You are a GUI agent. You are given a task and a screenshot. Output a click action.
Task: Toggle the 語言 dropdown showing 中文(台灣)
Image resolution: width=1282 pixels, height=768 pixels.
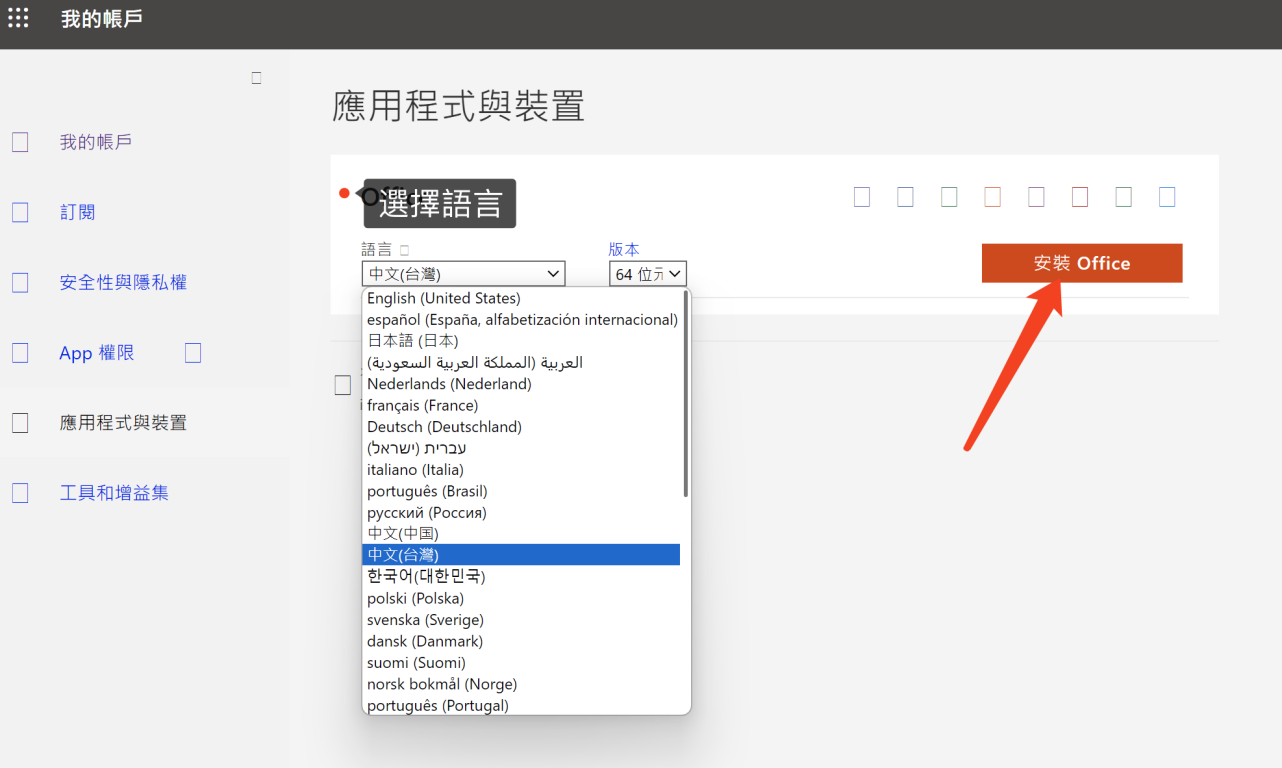pos(463,274)
